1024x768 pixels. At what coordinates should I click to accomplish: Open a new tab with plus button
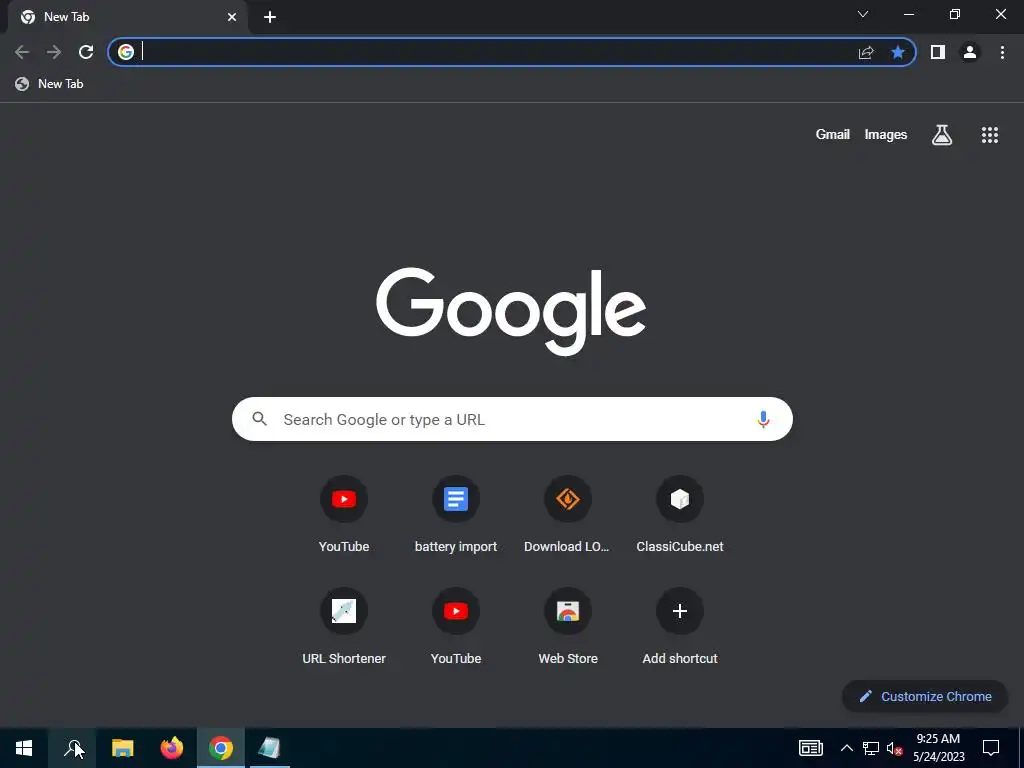point(270,17)
